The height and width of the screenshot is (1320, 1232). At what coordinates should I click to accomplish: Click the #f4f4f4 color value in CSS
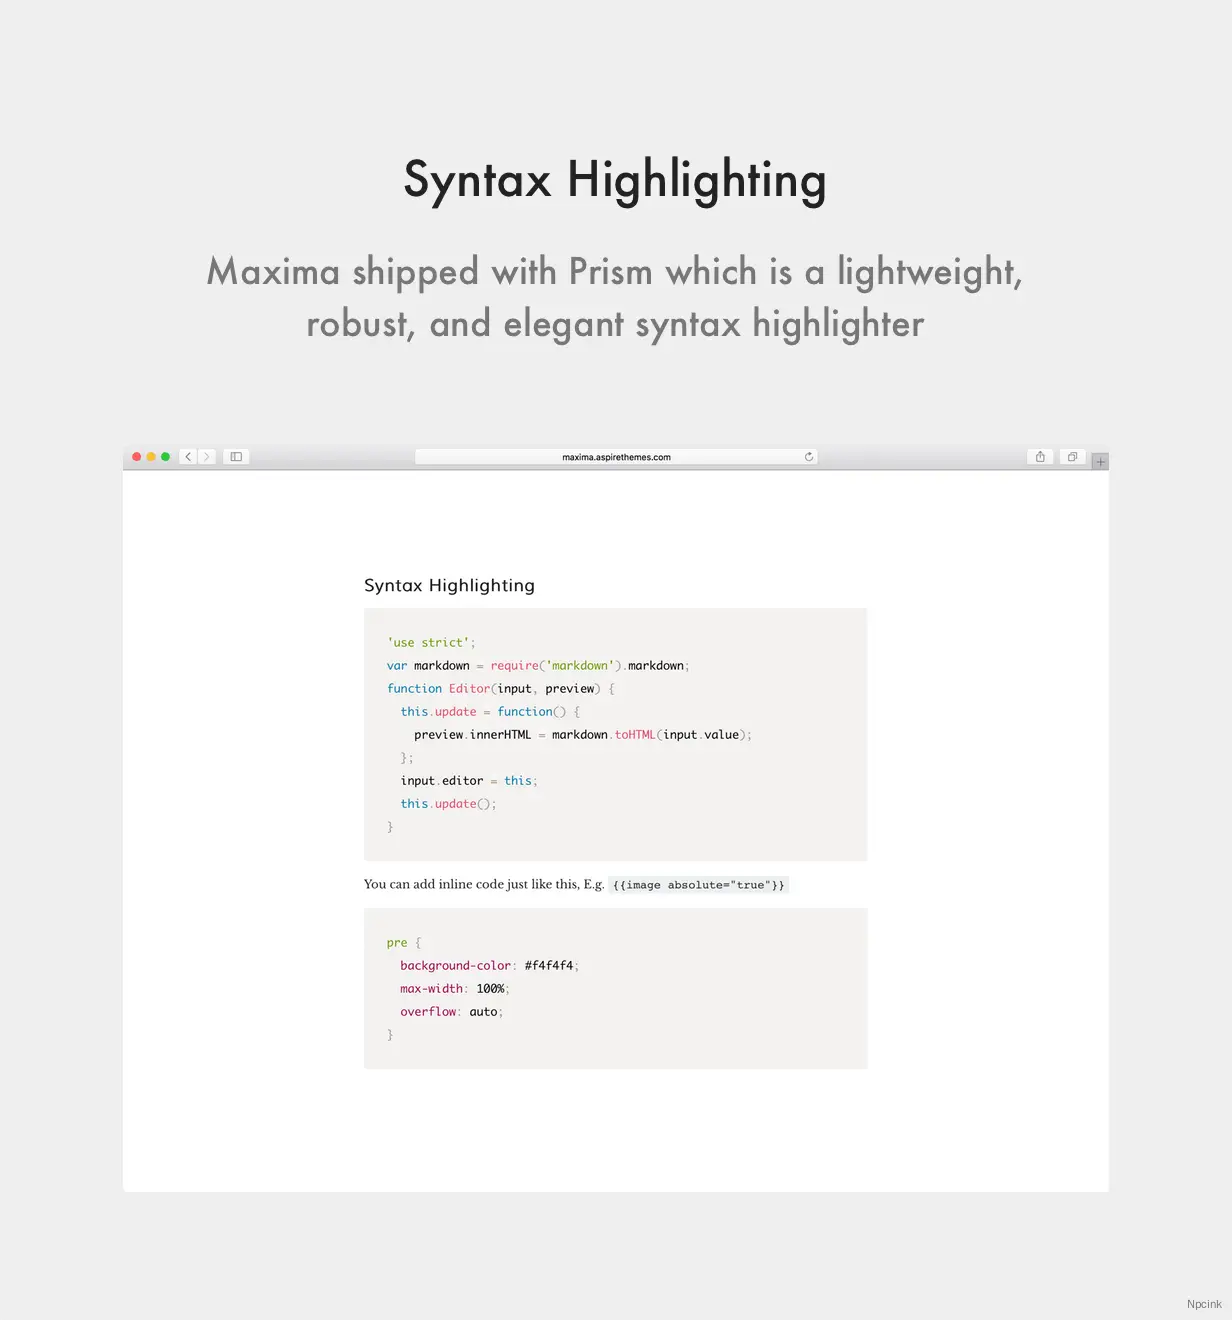549,966
